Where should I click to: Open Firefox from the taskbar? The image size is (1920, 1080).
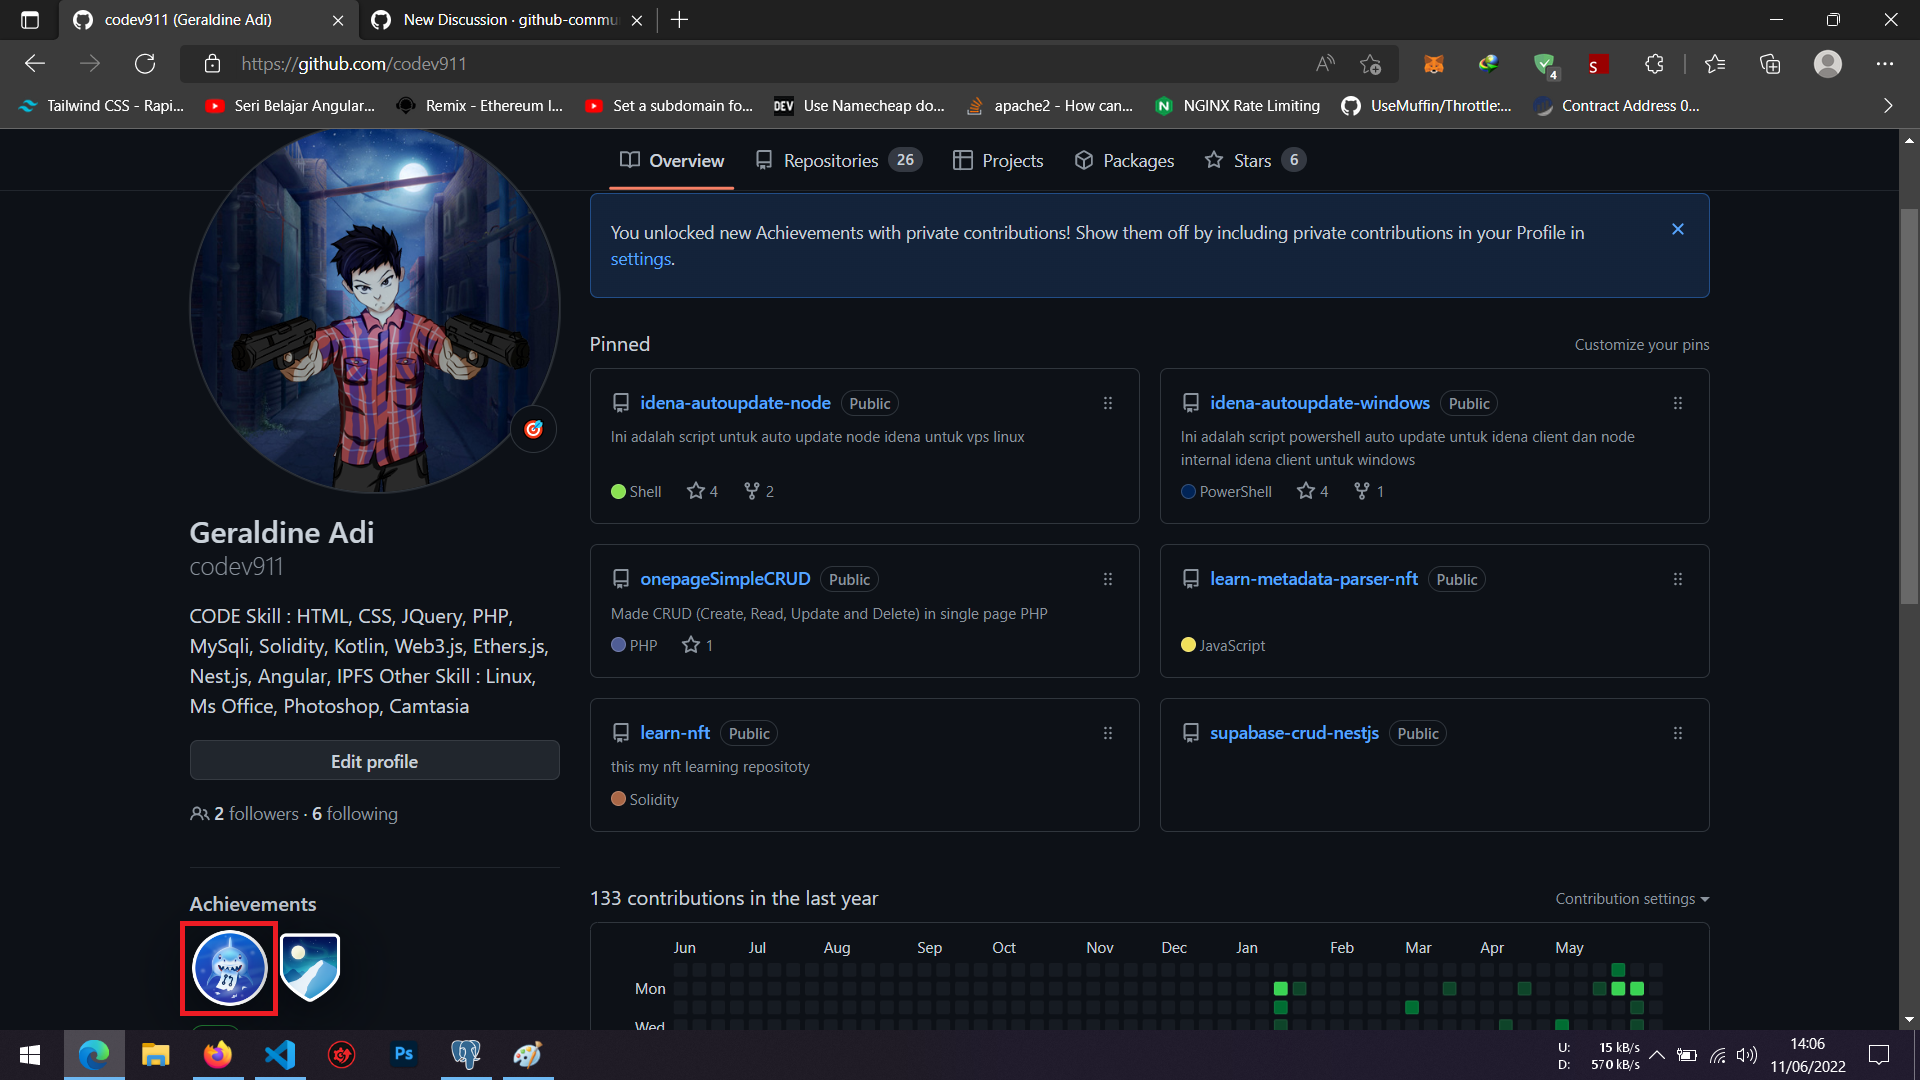point(218,1055)
